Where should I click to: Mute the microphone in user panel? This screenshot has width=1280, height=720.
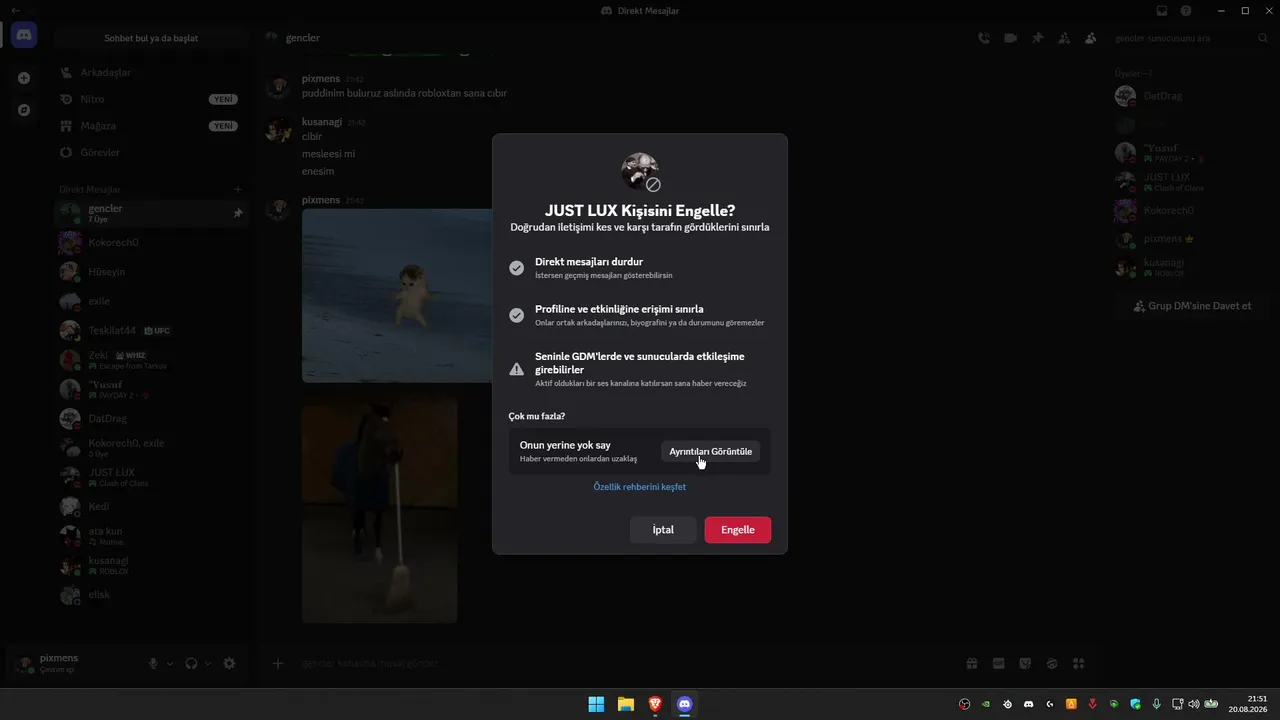pos(154,663)
